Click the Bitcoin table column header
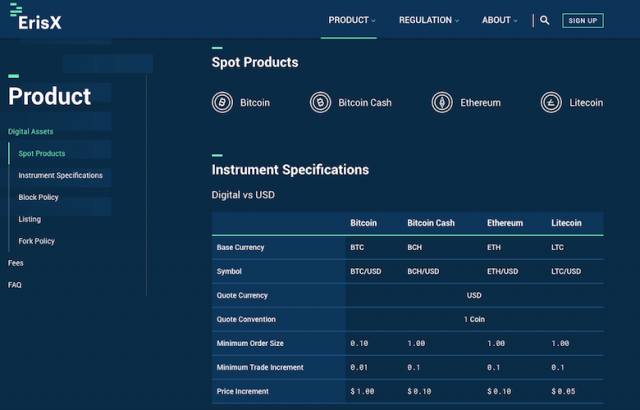Viewport: 640px width, 410px height. pos(363,223)
